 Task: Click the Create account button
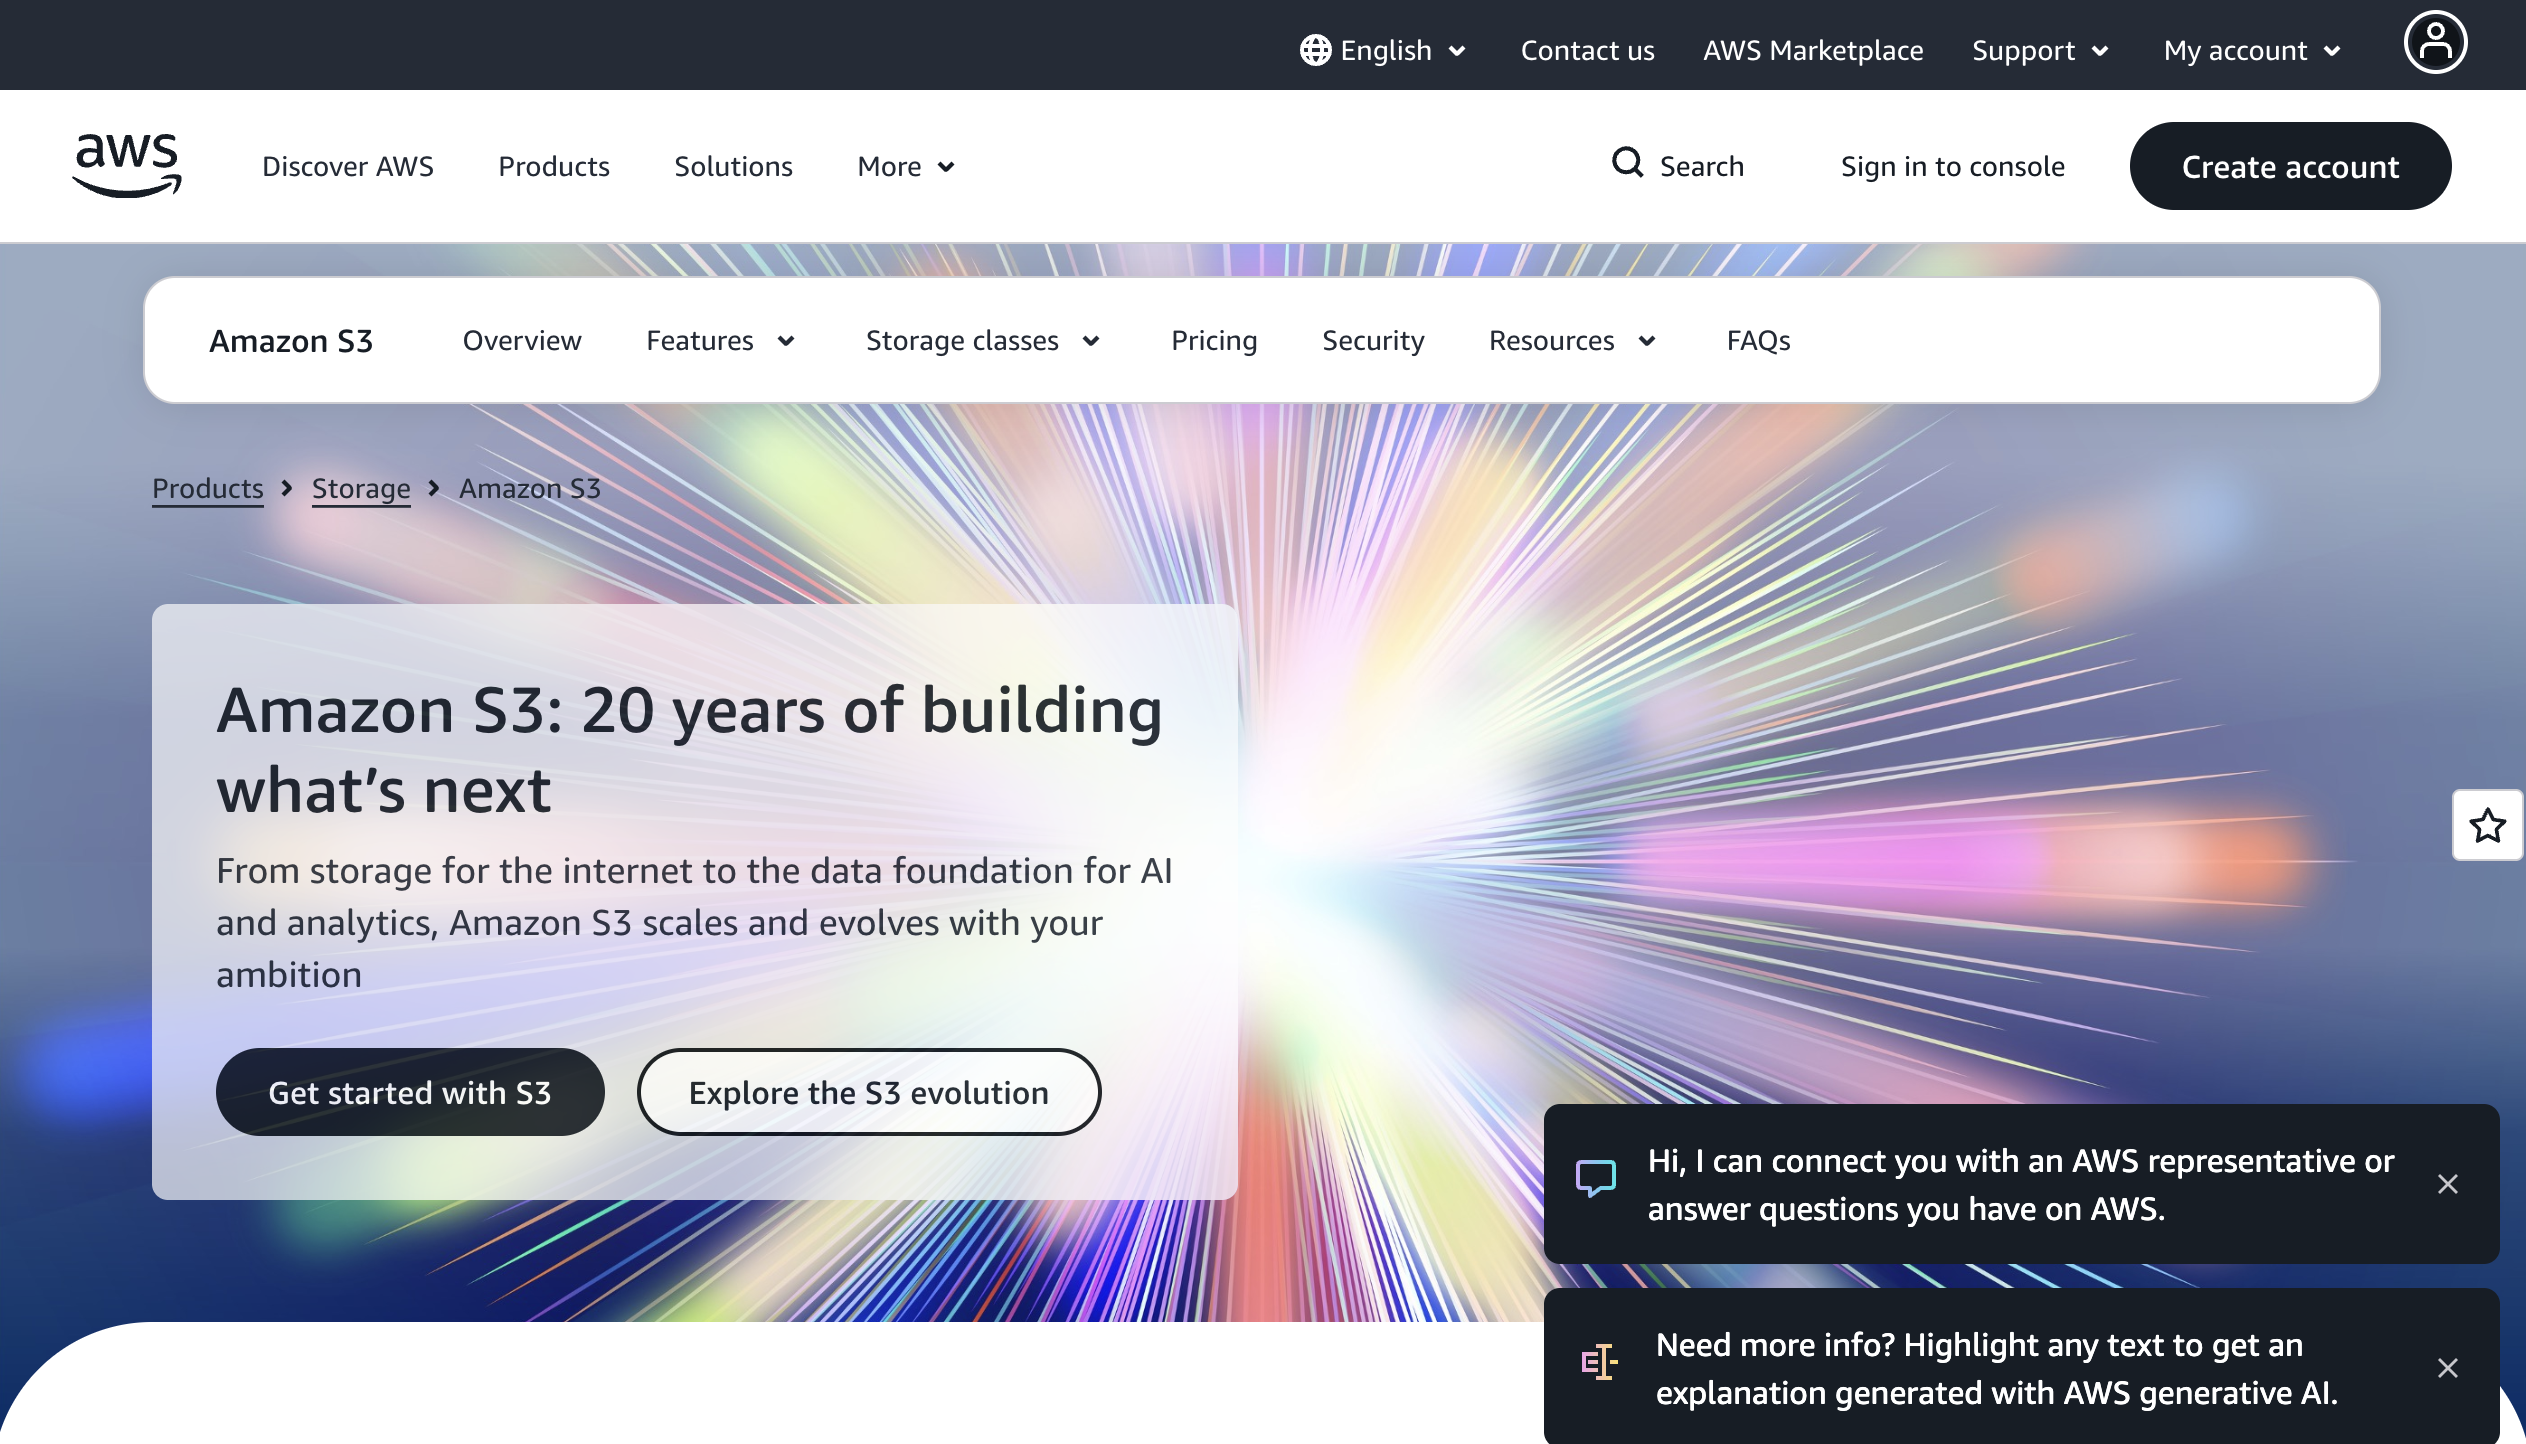tap(2291, 166)
